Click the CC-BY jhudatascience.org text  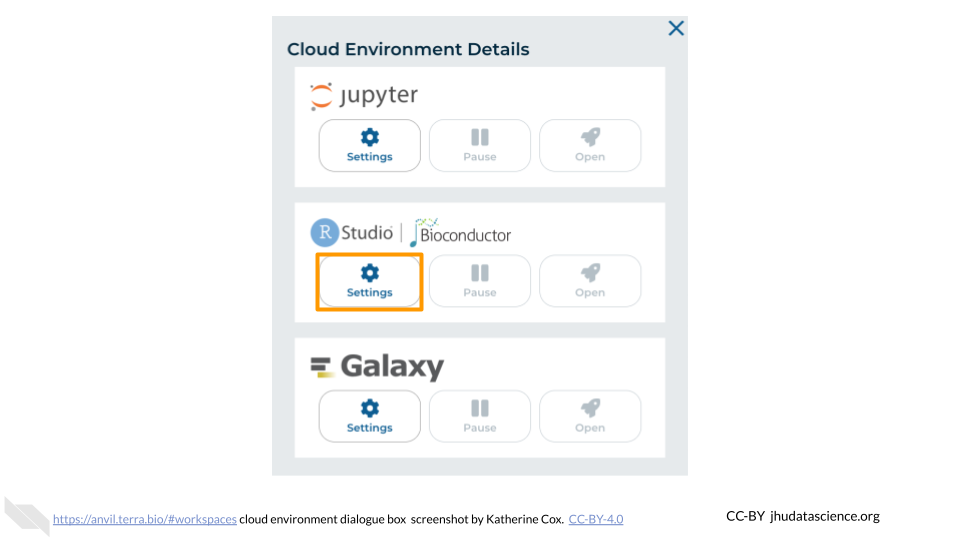click(803, 516)
